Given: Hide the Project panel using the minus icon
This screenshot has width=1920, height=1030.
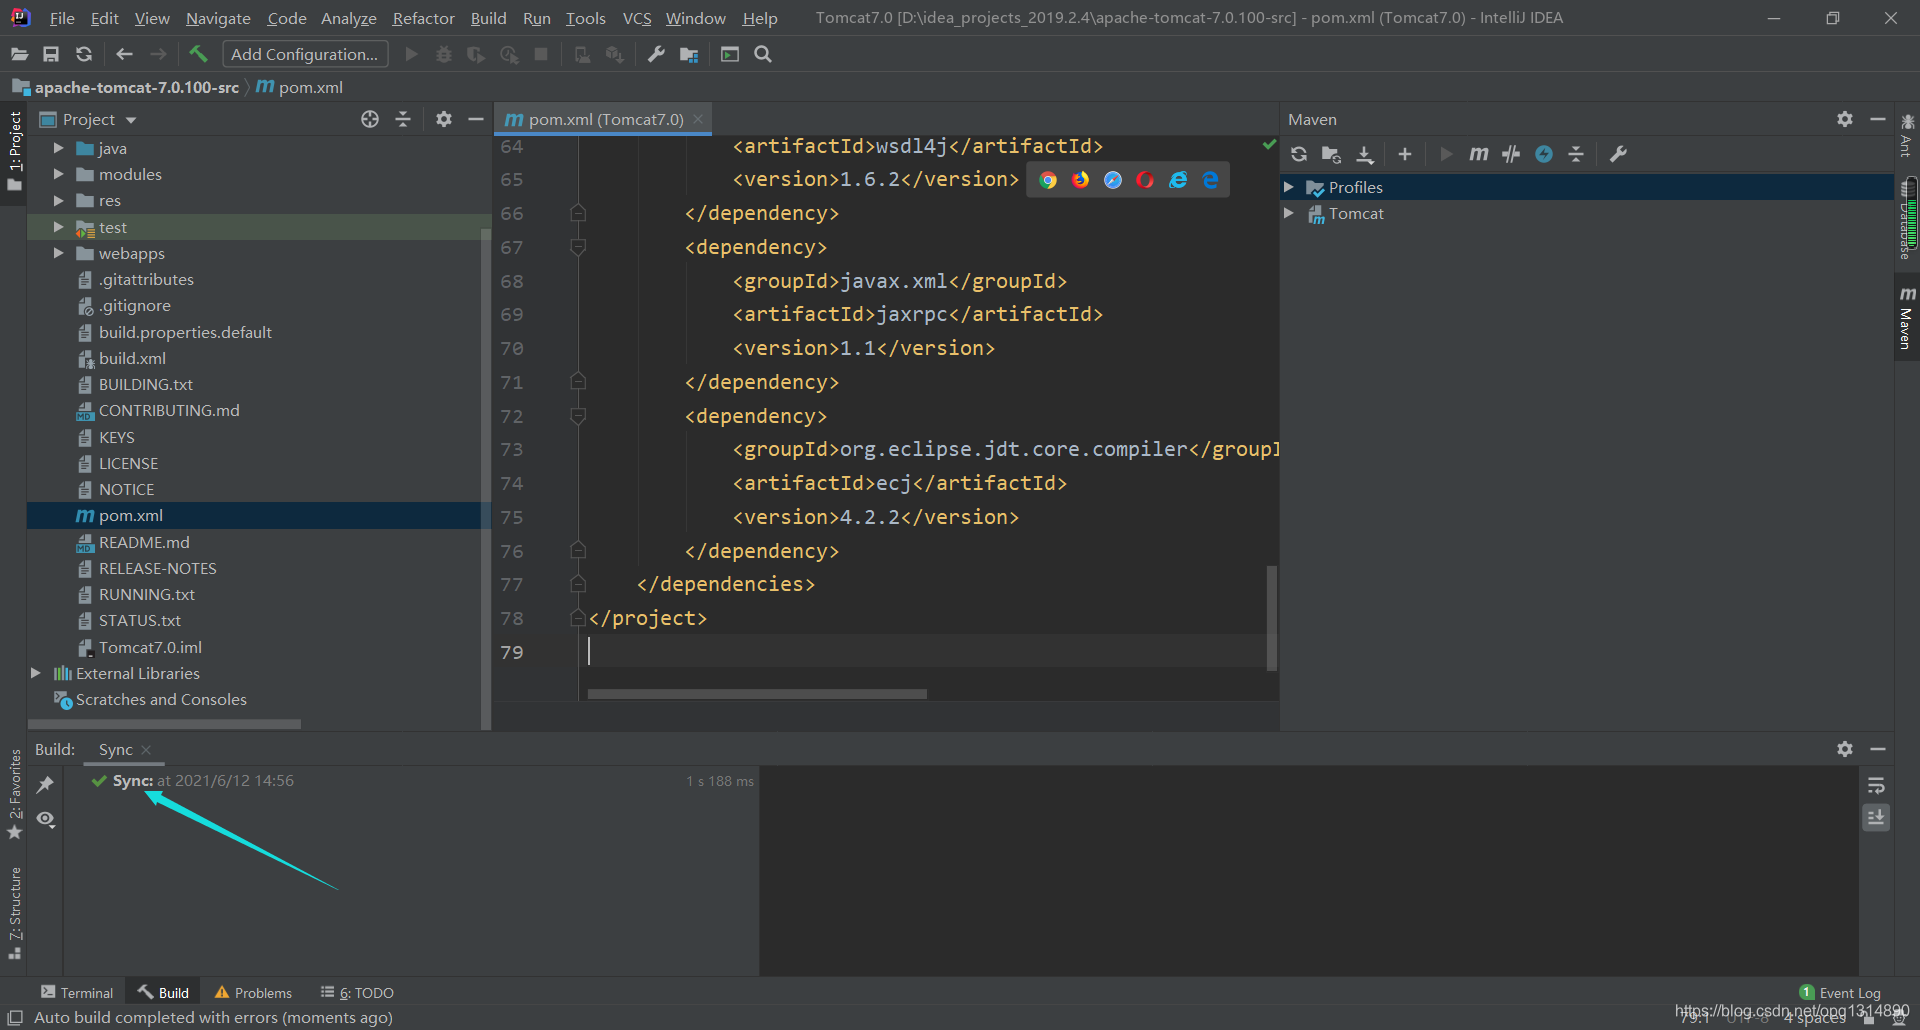Looking at the screenshot, I should pyautogui.click(x=476, y=119).
